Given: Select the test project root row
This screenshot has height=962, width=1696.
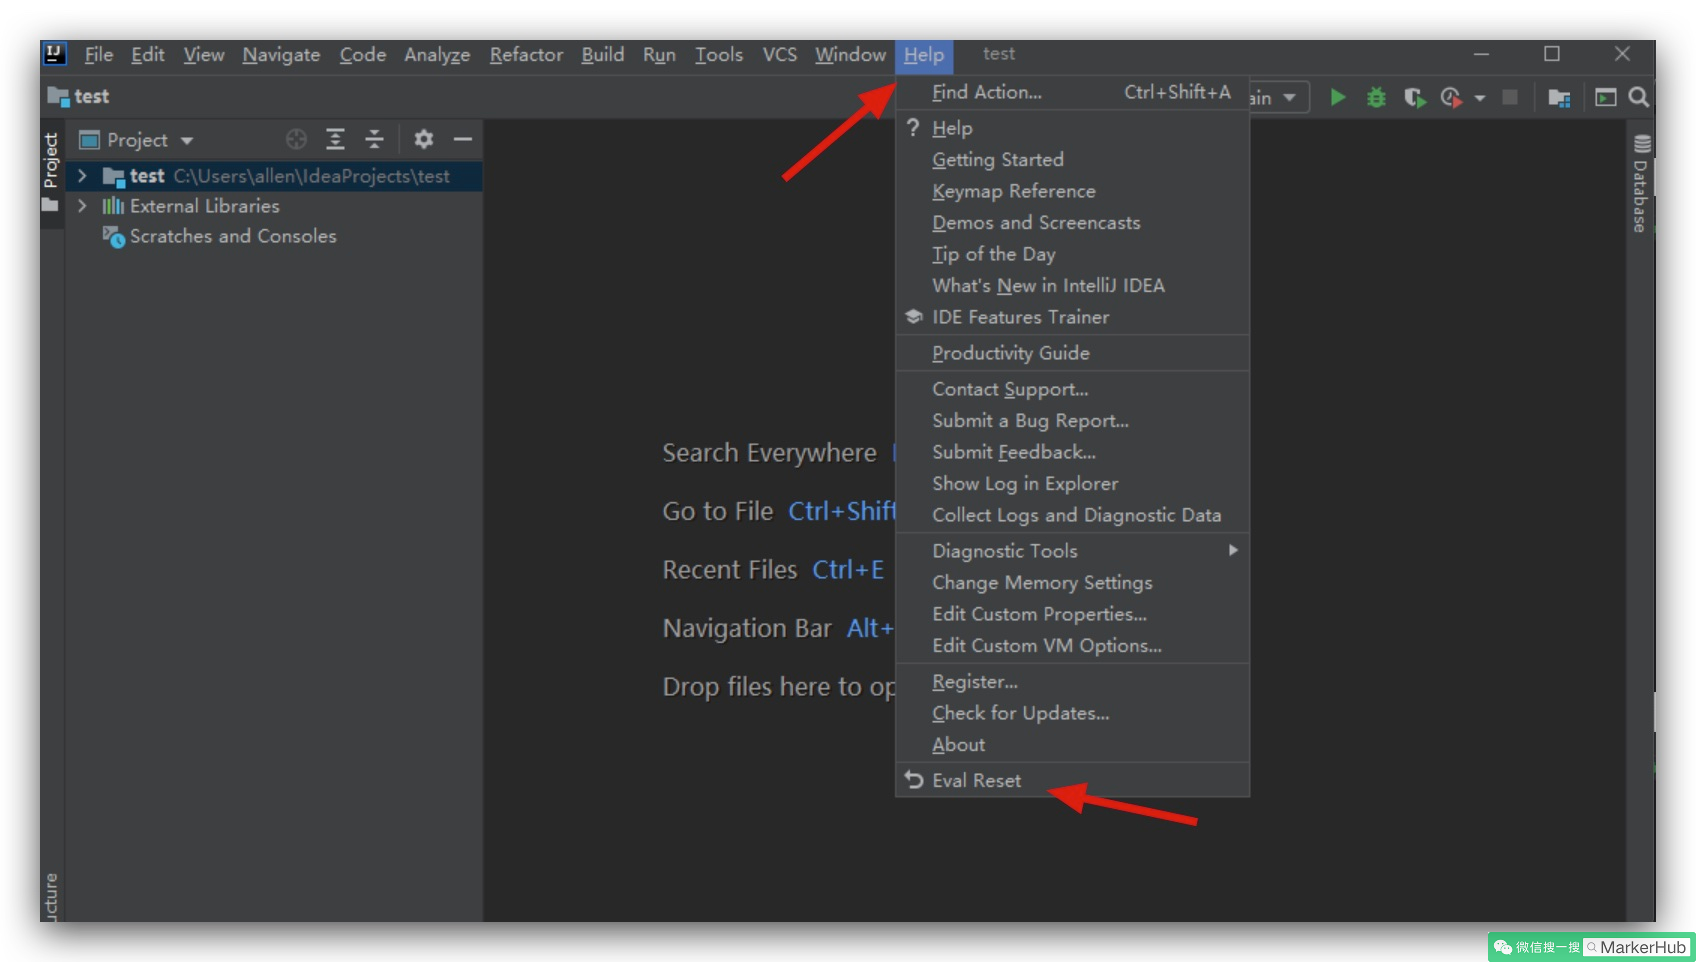Looking at the screenshot, I should pyautogui.click(x=274, y=176).
